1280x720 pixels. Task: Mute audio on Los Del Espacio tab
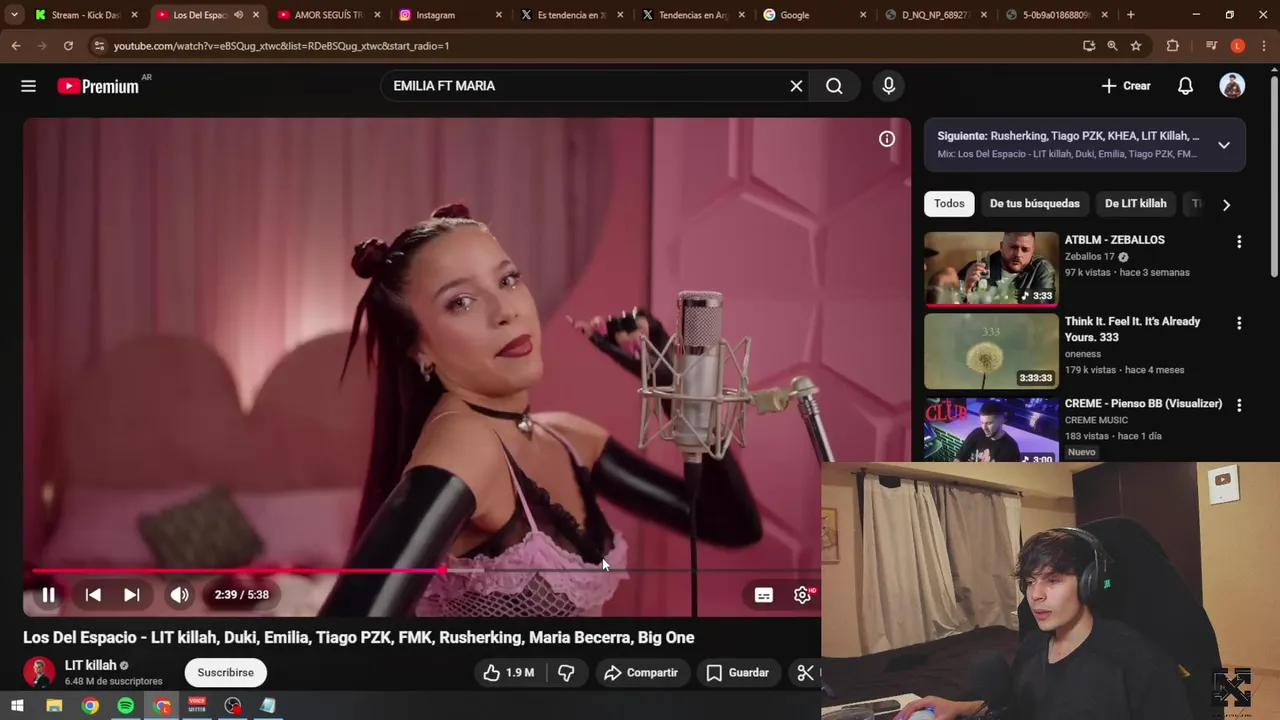point(238,15)
